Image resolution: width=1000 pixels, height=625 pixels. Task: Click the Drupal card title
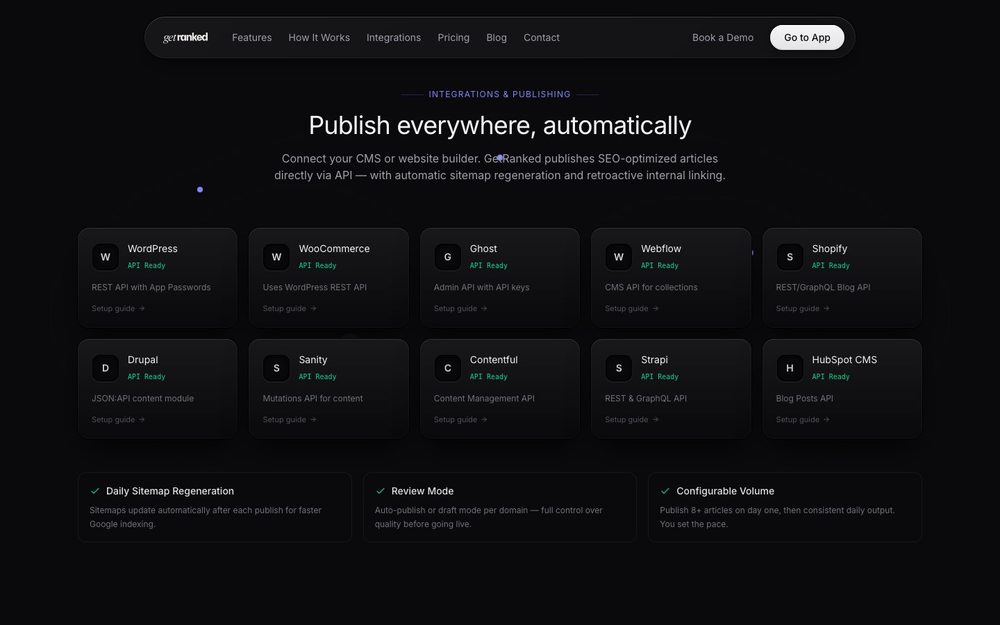point(143,360)
